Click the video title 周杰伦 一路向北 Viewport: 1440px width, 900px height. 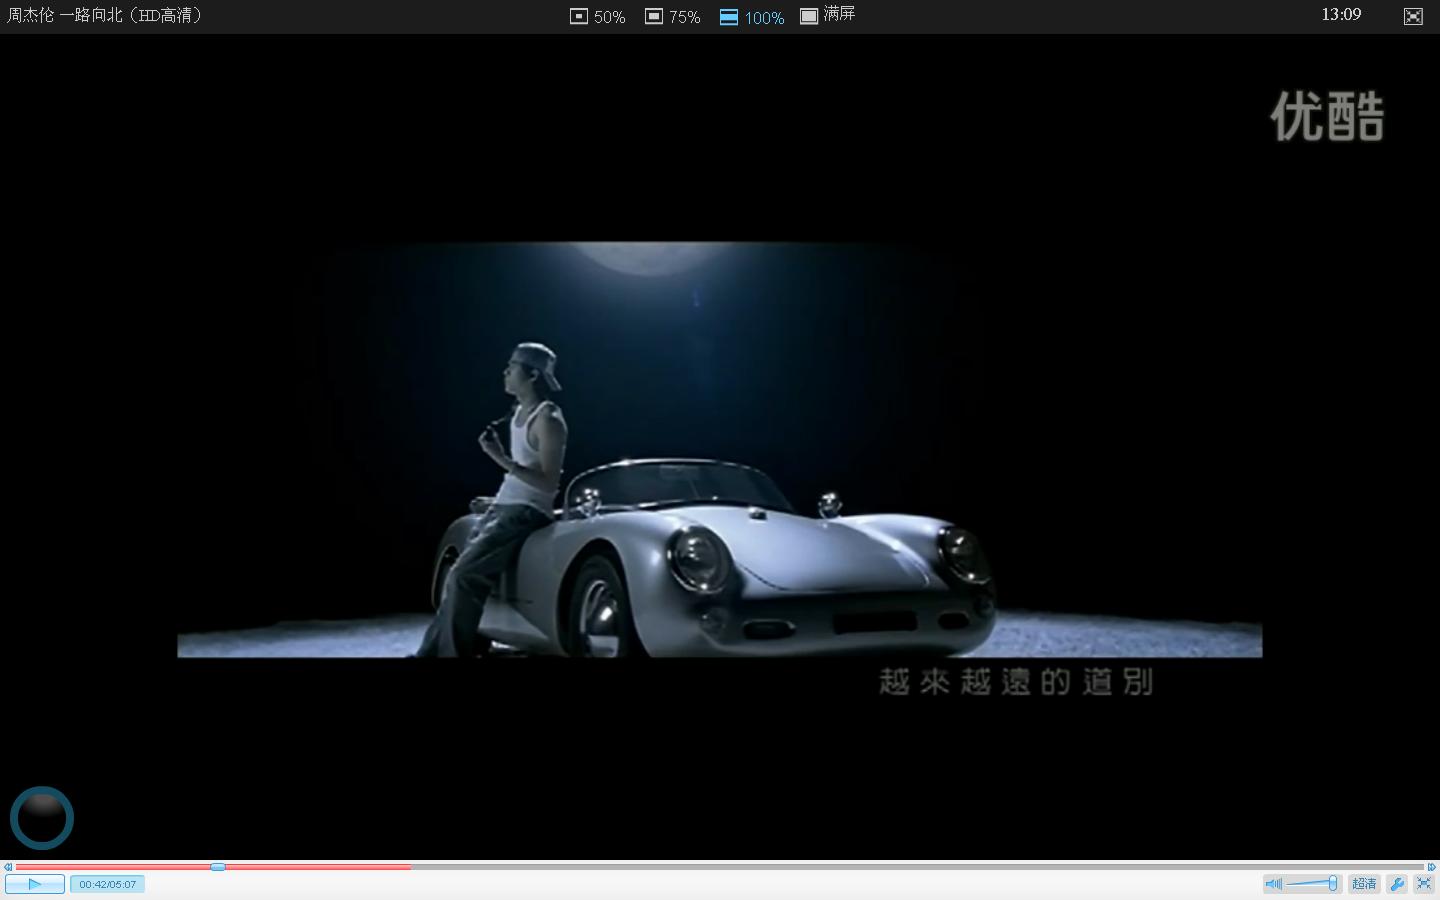coord(104,15)
